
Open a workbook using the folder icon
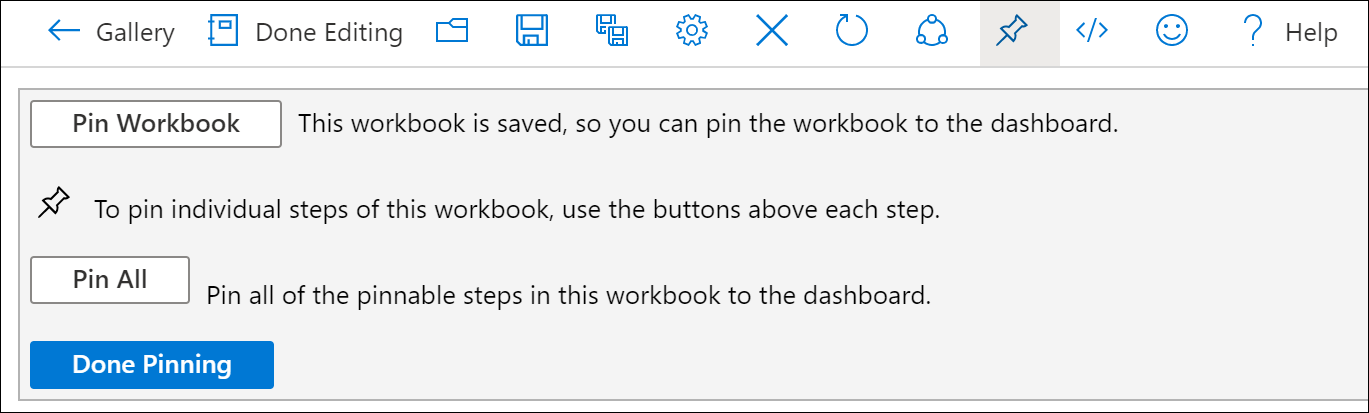pos(452,32)
